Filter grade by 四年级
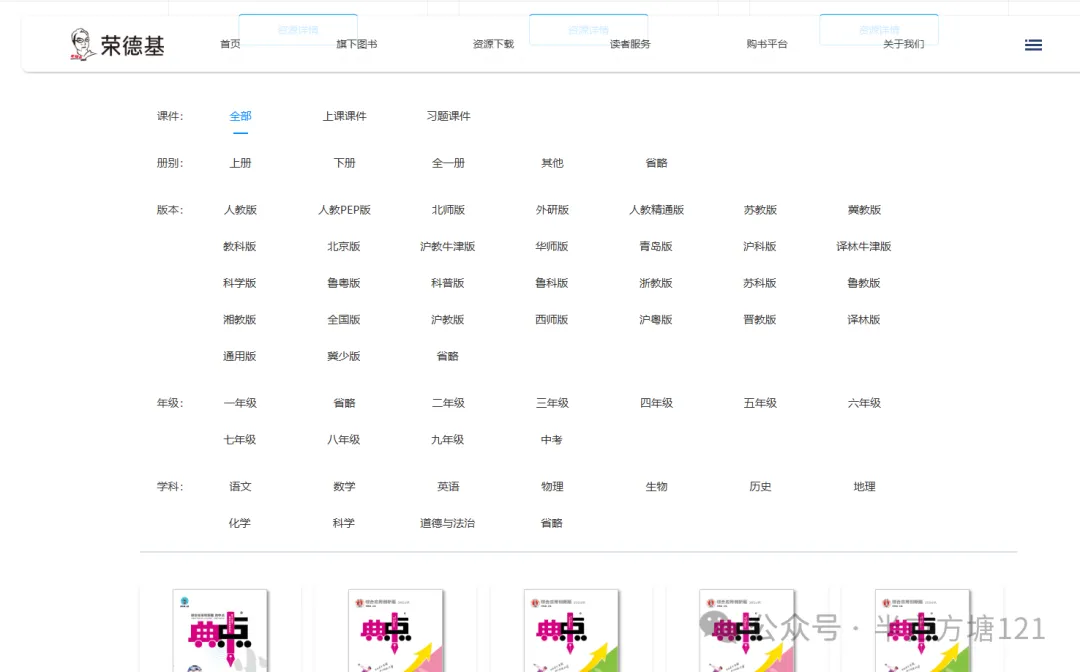Screen dimensions: 1080x672 (656, 403)
